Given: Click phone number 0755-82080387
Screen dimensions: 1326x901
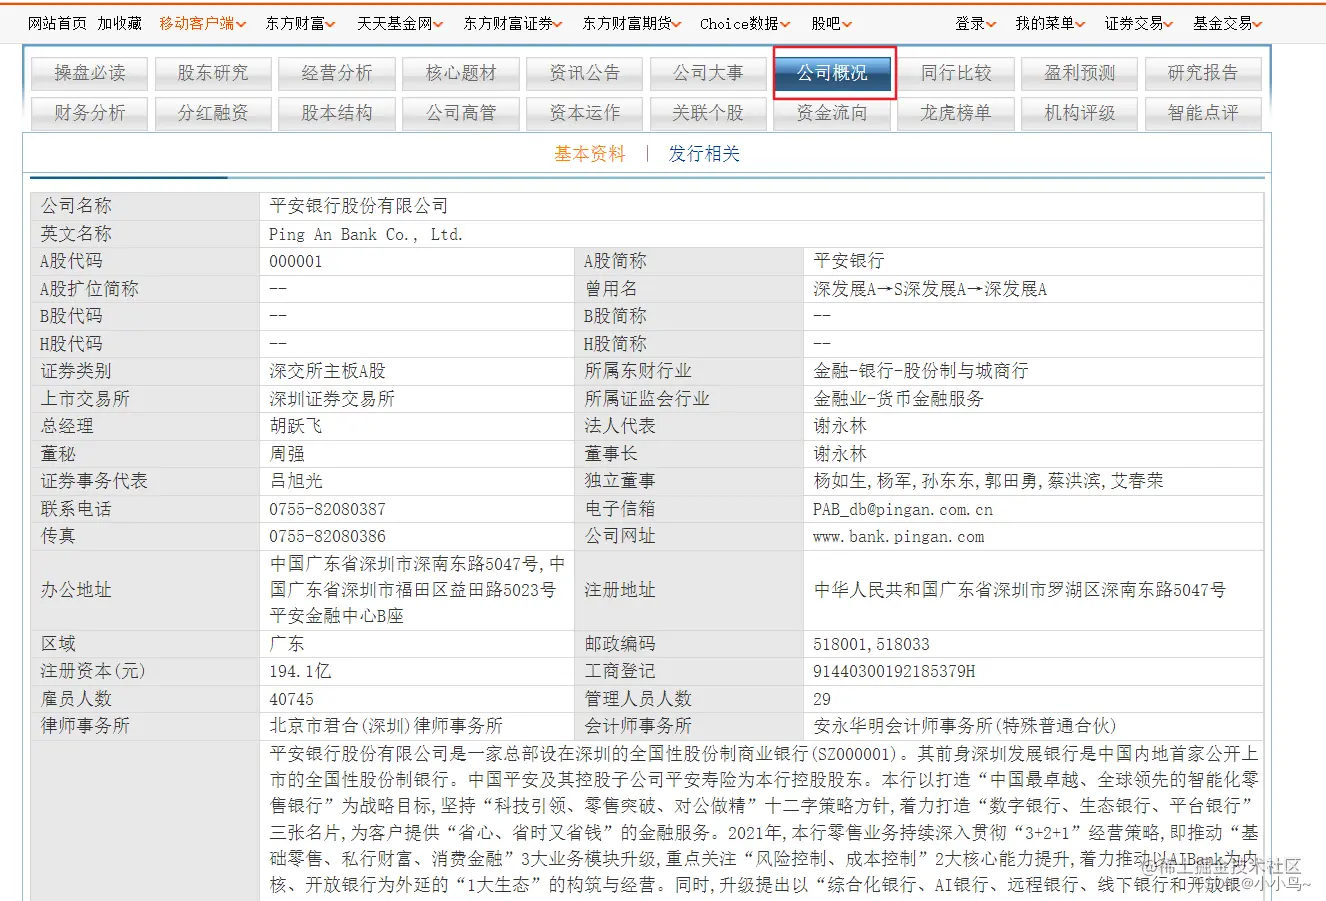Looking at the screenshot, I should point(327,509).
